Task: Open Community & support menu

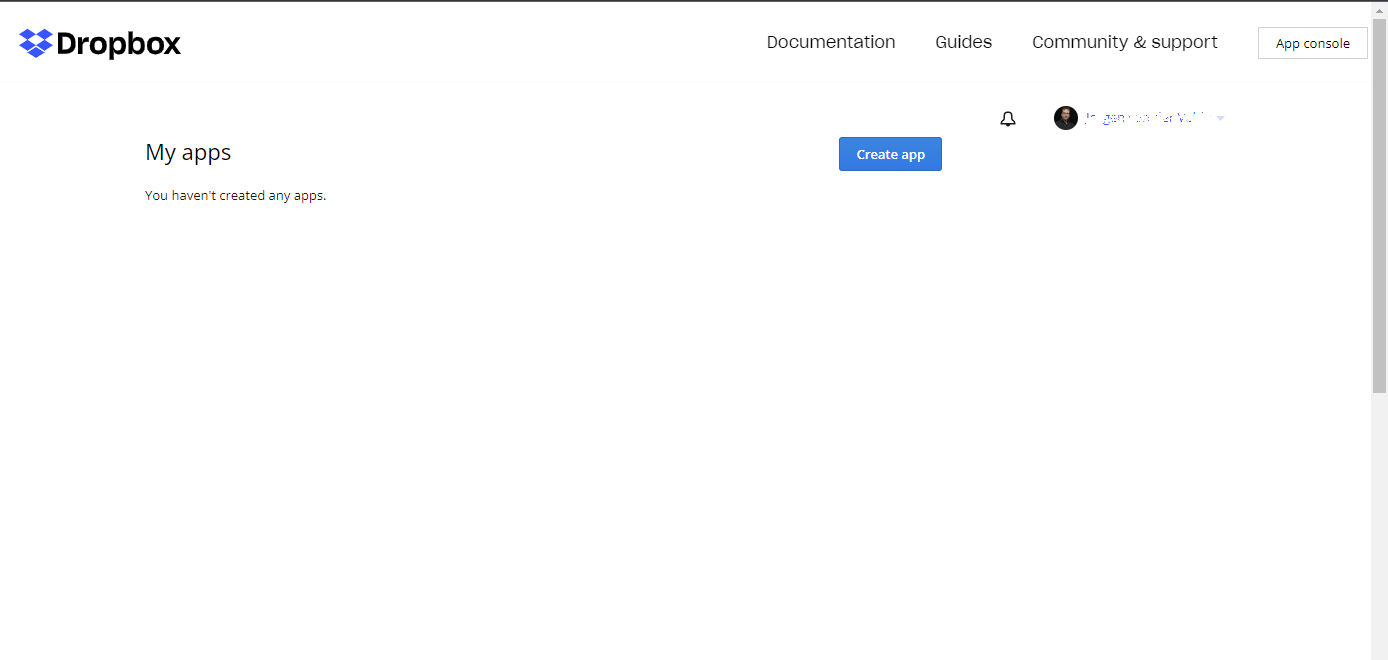Action: [1125, 42]
